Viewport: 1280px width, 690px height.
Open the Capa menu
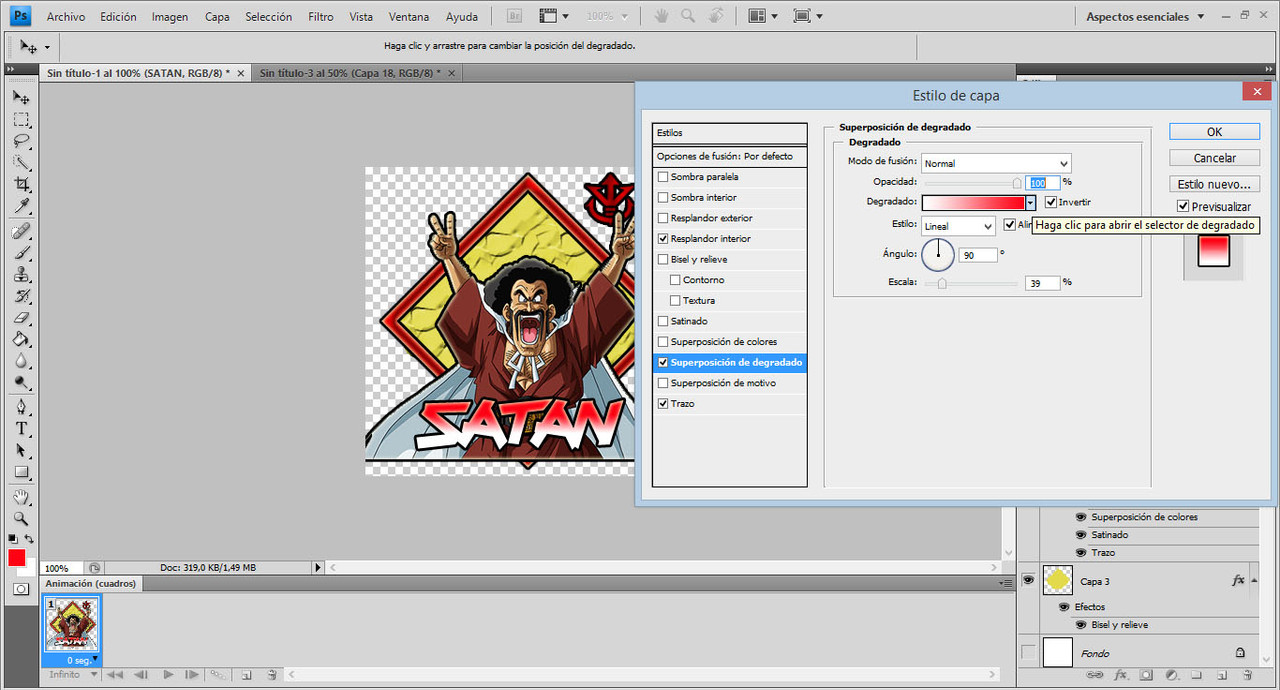[217, 17]
